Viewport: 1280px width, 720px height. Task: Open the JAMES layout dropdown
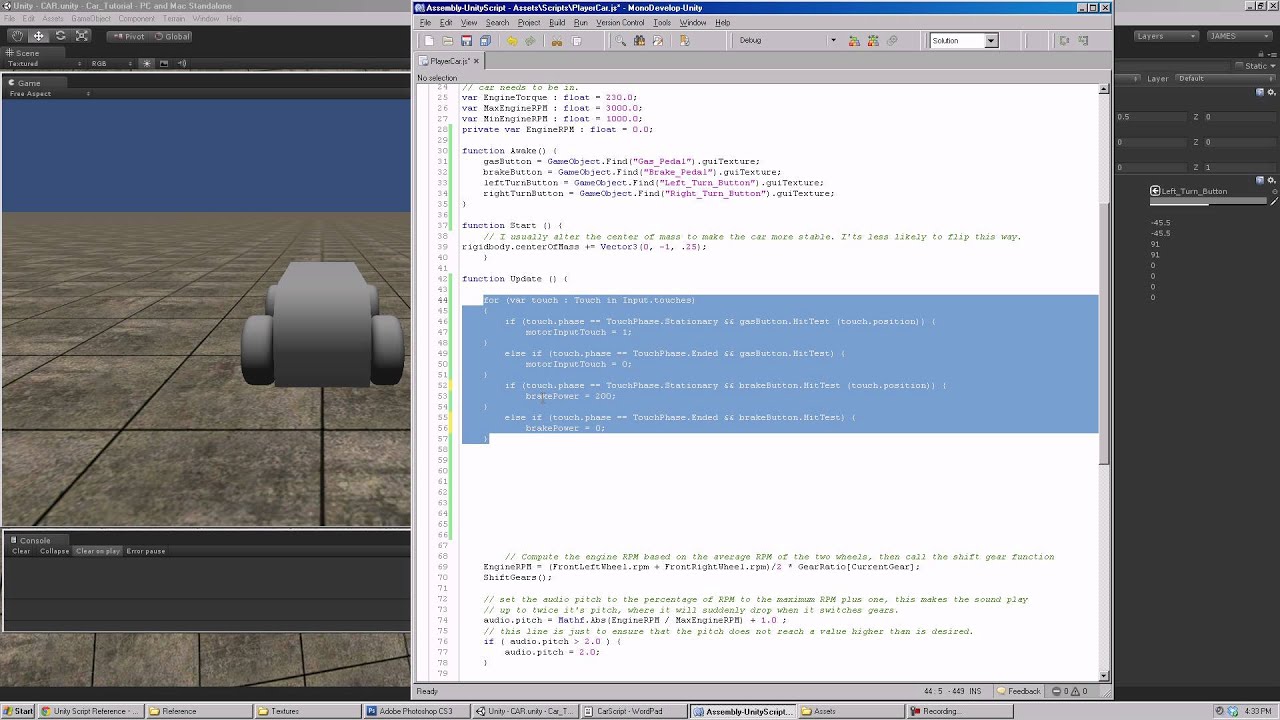[1238, 36]
